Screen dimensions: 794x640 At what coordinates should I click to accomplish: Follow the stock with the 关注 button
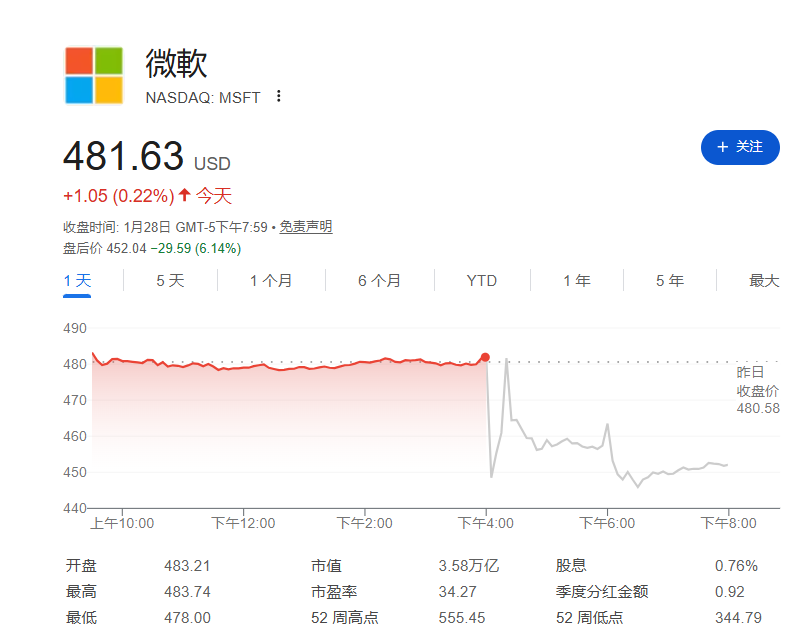740,147
